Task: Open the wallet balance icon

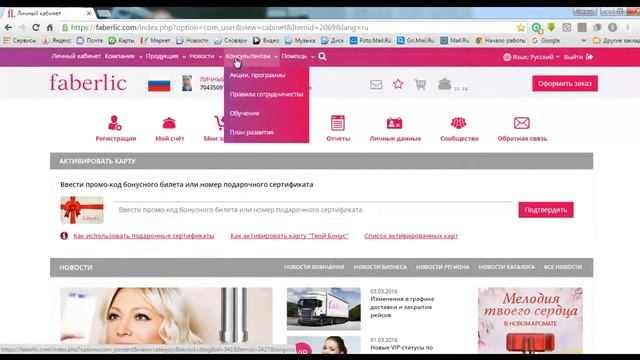Action: [x=444, y=84]
